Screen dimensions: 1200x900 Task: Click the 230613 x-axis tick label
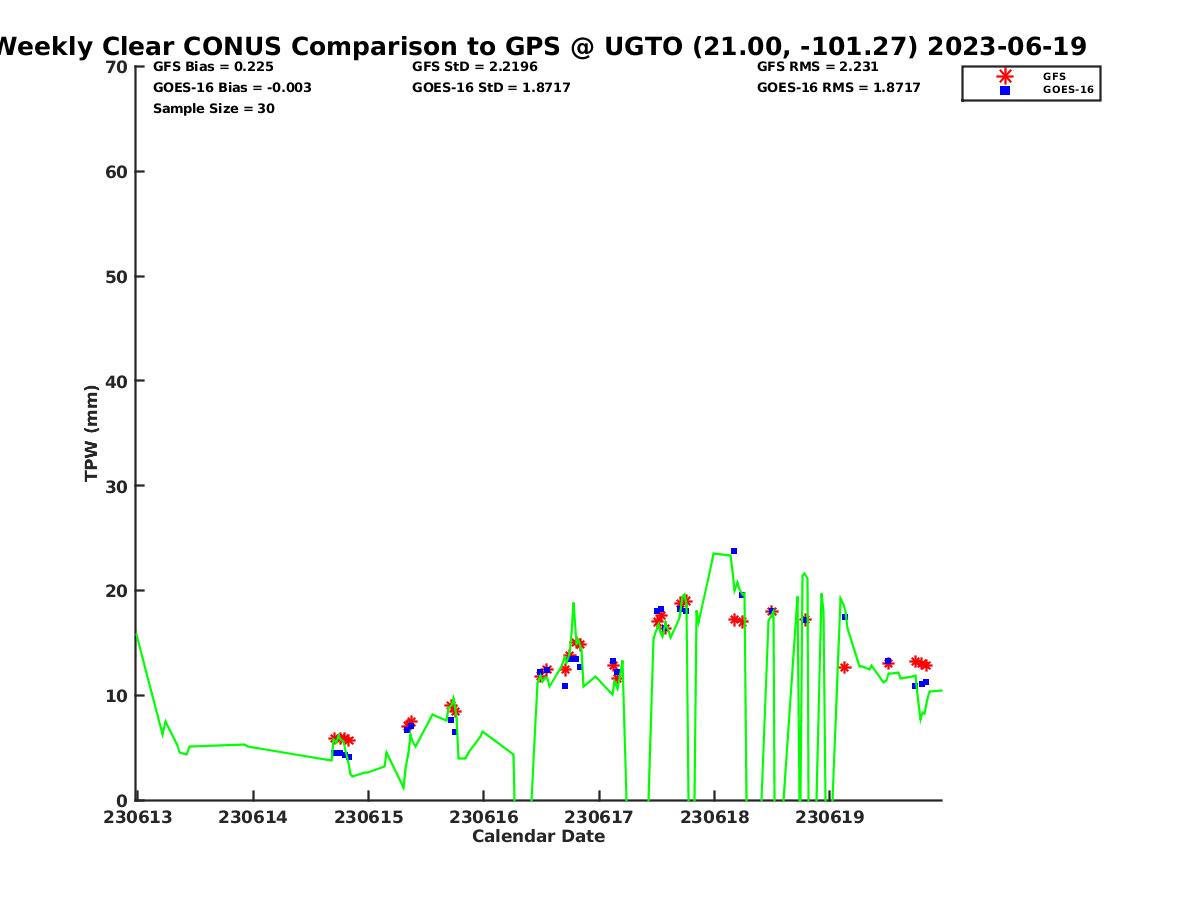[x=137, y=818]
